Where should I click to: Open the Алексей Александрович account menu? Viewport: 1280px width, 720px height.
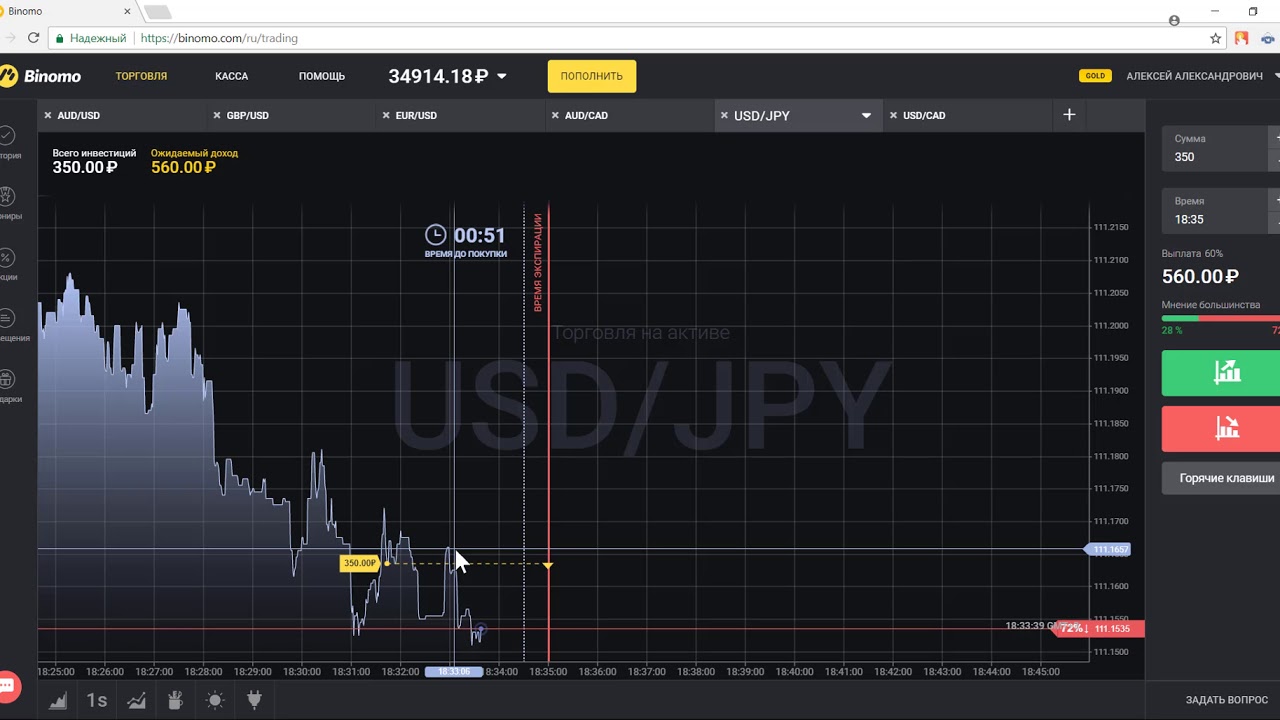(1202, 76)
